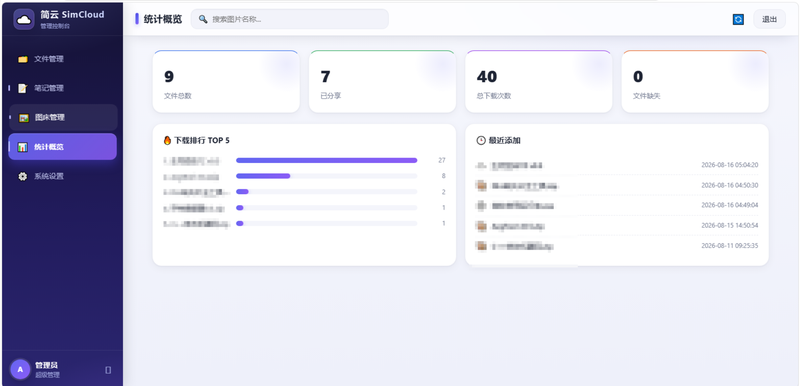
Task: Click the 文件总数 card showing 9
Action: pyautogui.click(x=226, y=81)
